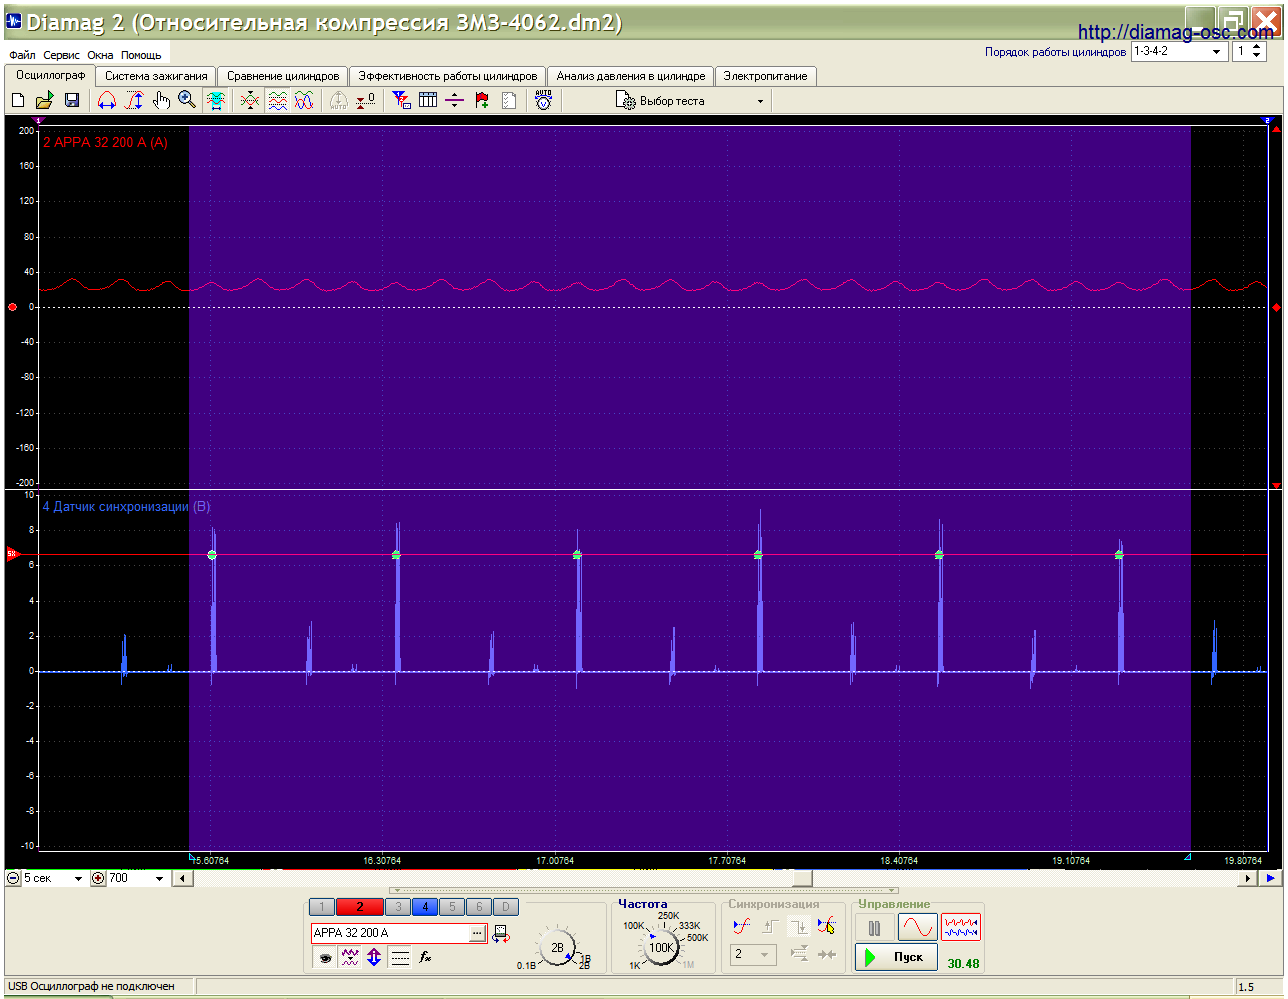
Task: Select channel 5 button
Action: pyautogui.click(x=452, y=907)
